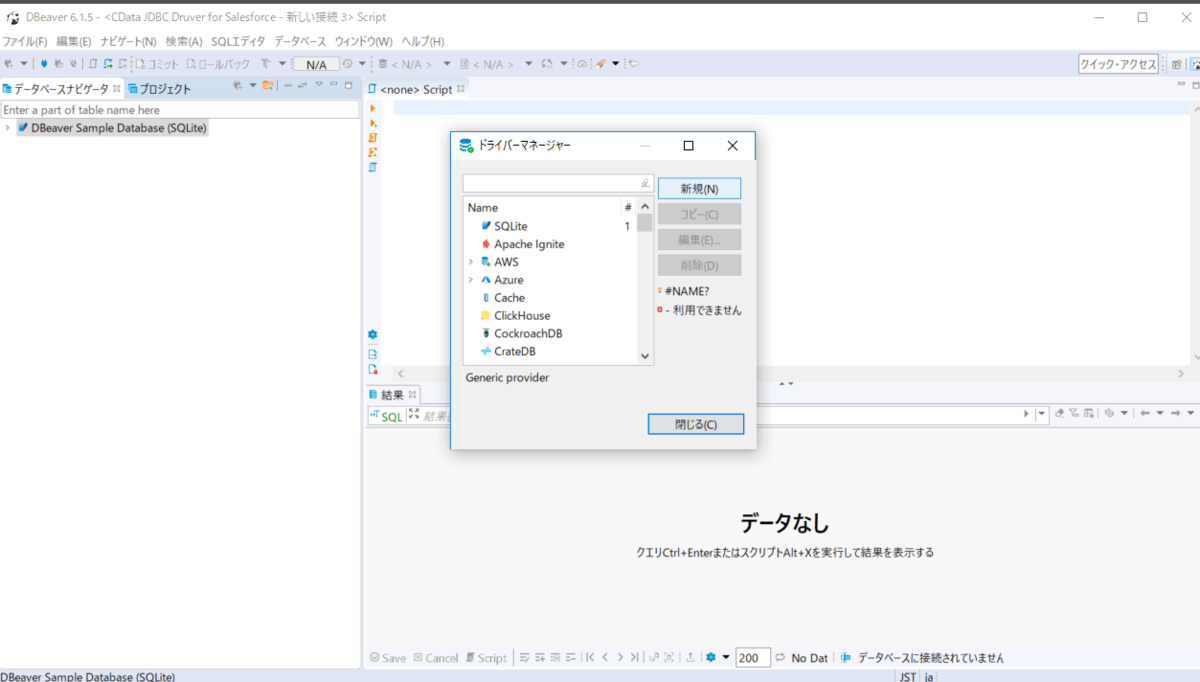1200x682 pixels.
Task: Click the Save button in results toolbar
Action: (x=388, y=657)
